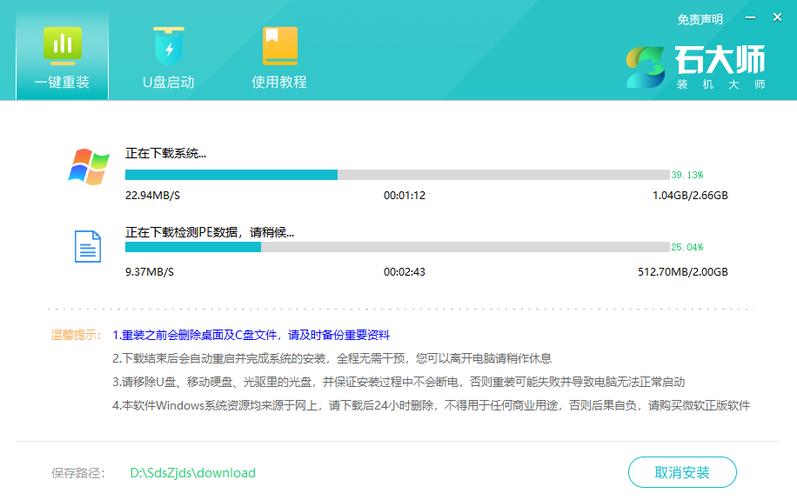Click the 石大师 logo

coord(695,67)
